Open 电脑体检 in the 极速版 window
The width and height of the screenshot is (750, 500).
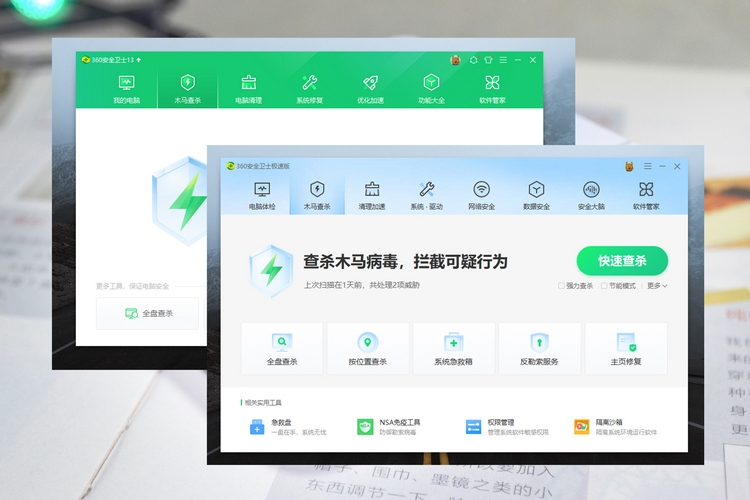pyautogui.click(x=262, y=196)
